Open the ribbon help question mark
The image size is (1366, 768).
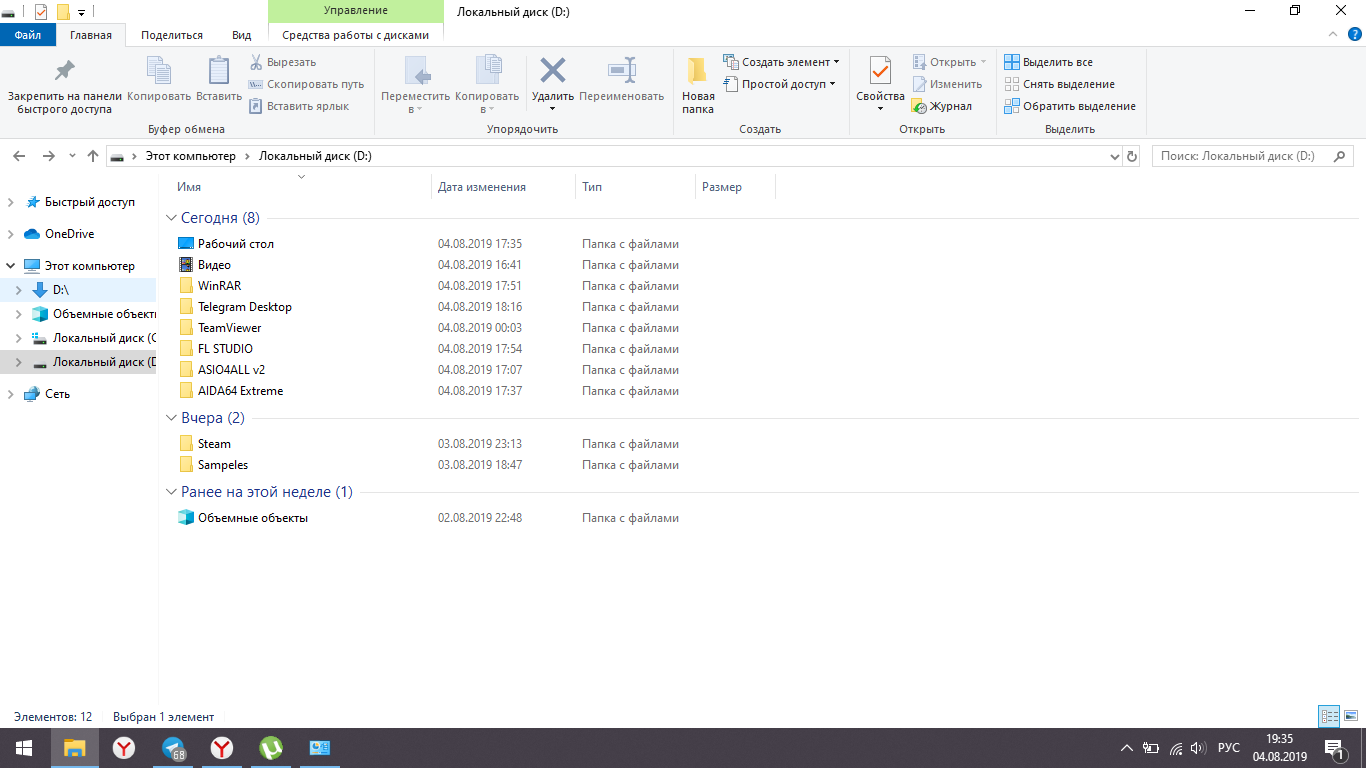[x=1355, y=34]
